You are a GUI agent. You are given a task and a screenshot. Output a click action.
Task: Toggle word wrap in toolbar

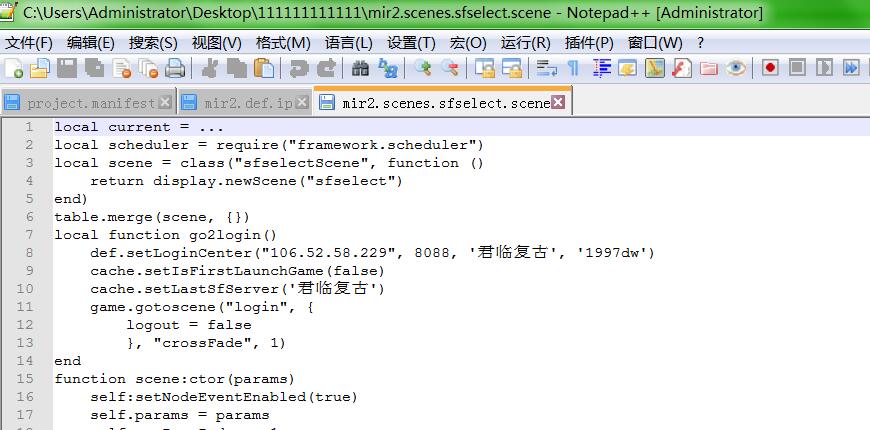546,68
